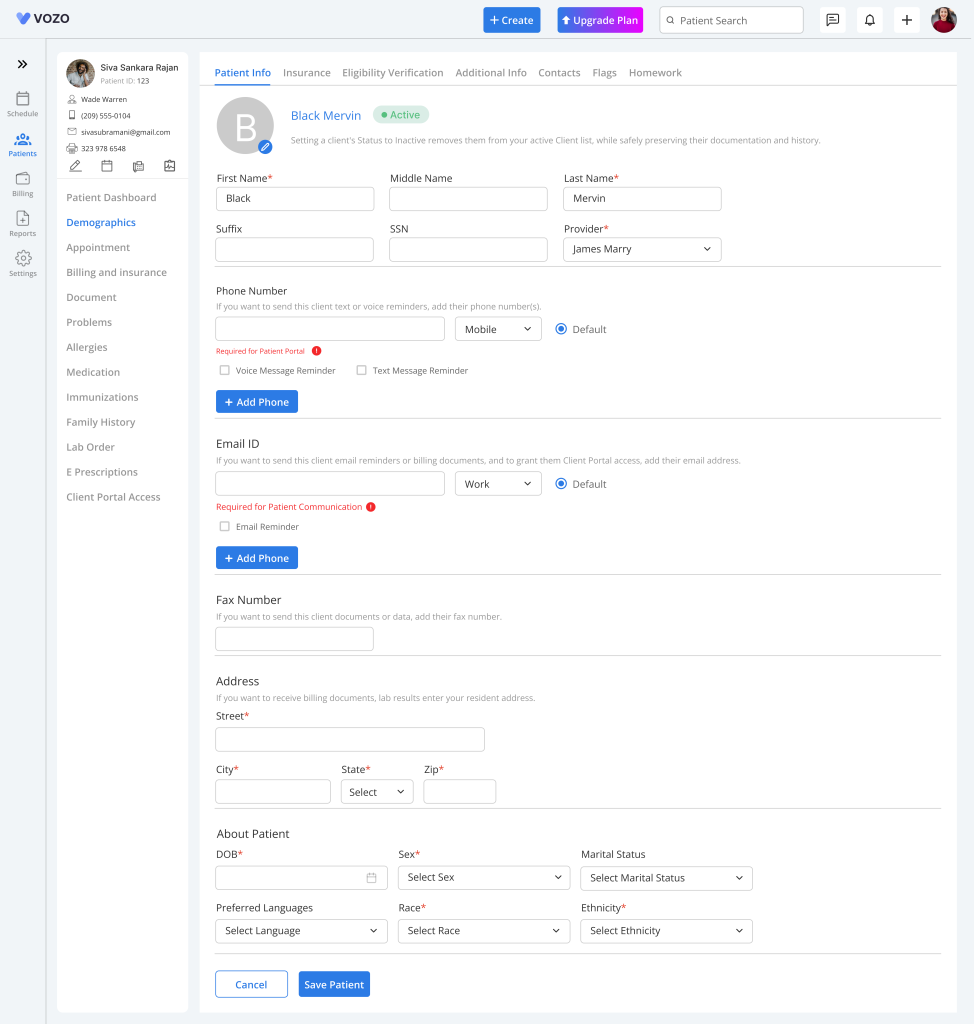The height and width of the screenshot is (1024, 974).
Task: Open the notifications bell icon
Action: click(x=869, y=20)
